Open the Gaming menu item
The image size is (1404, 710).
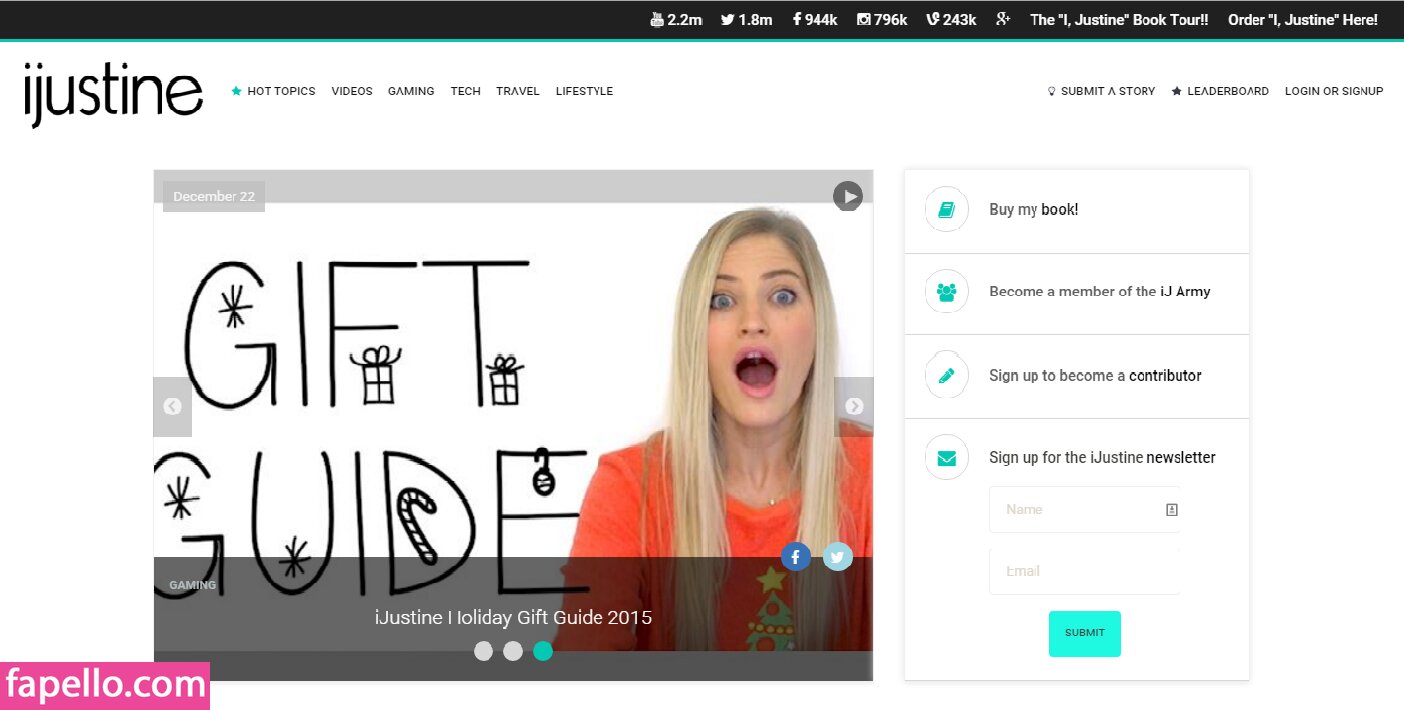pos(411,91)
